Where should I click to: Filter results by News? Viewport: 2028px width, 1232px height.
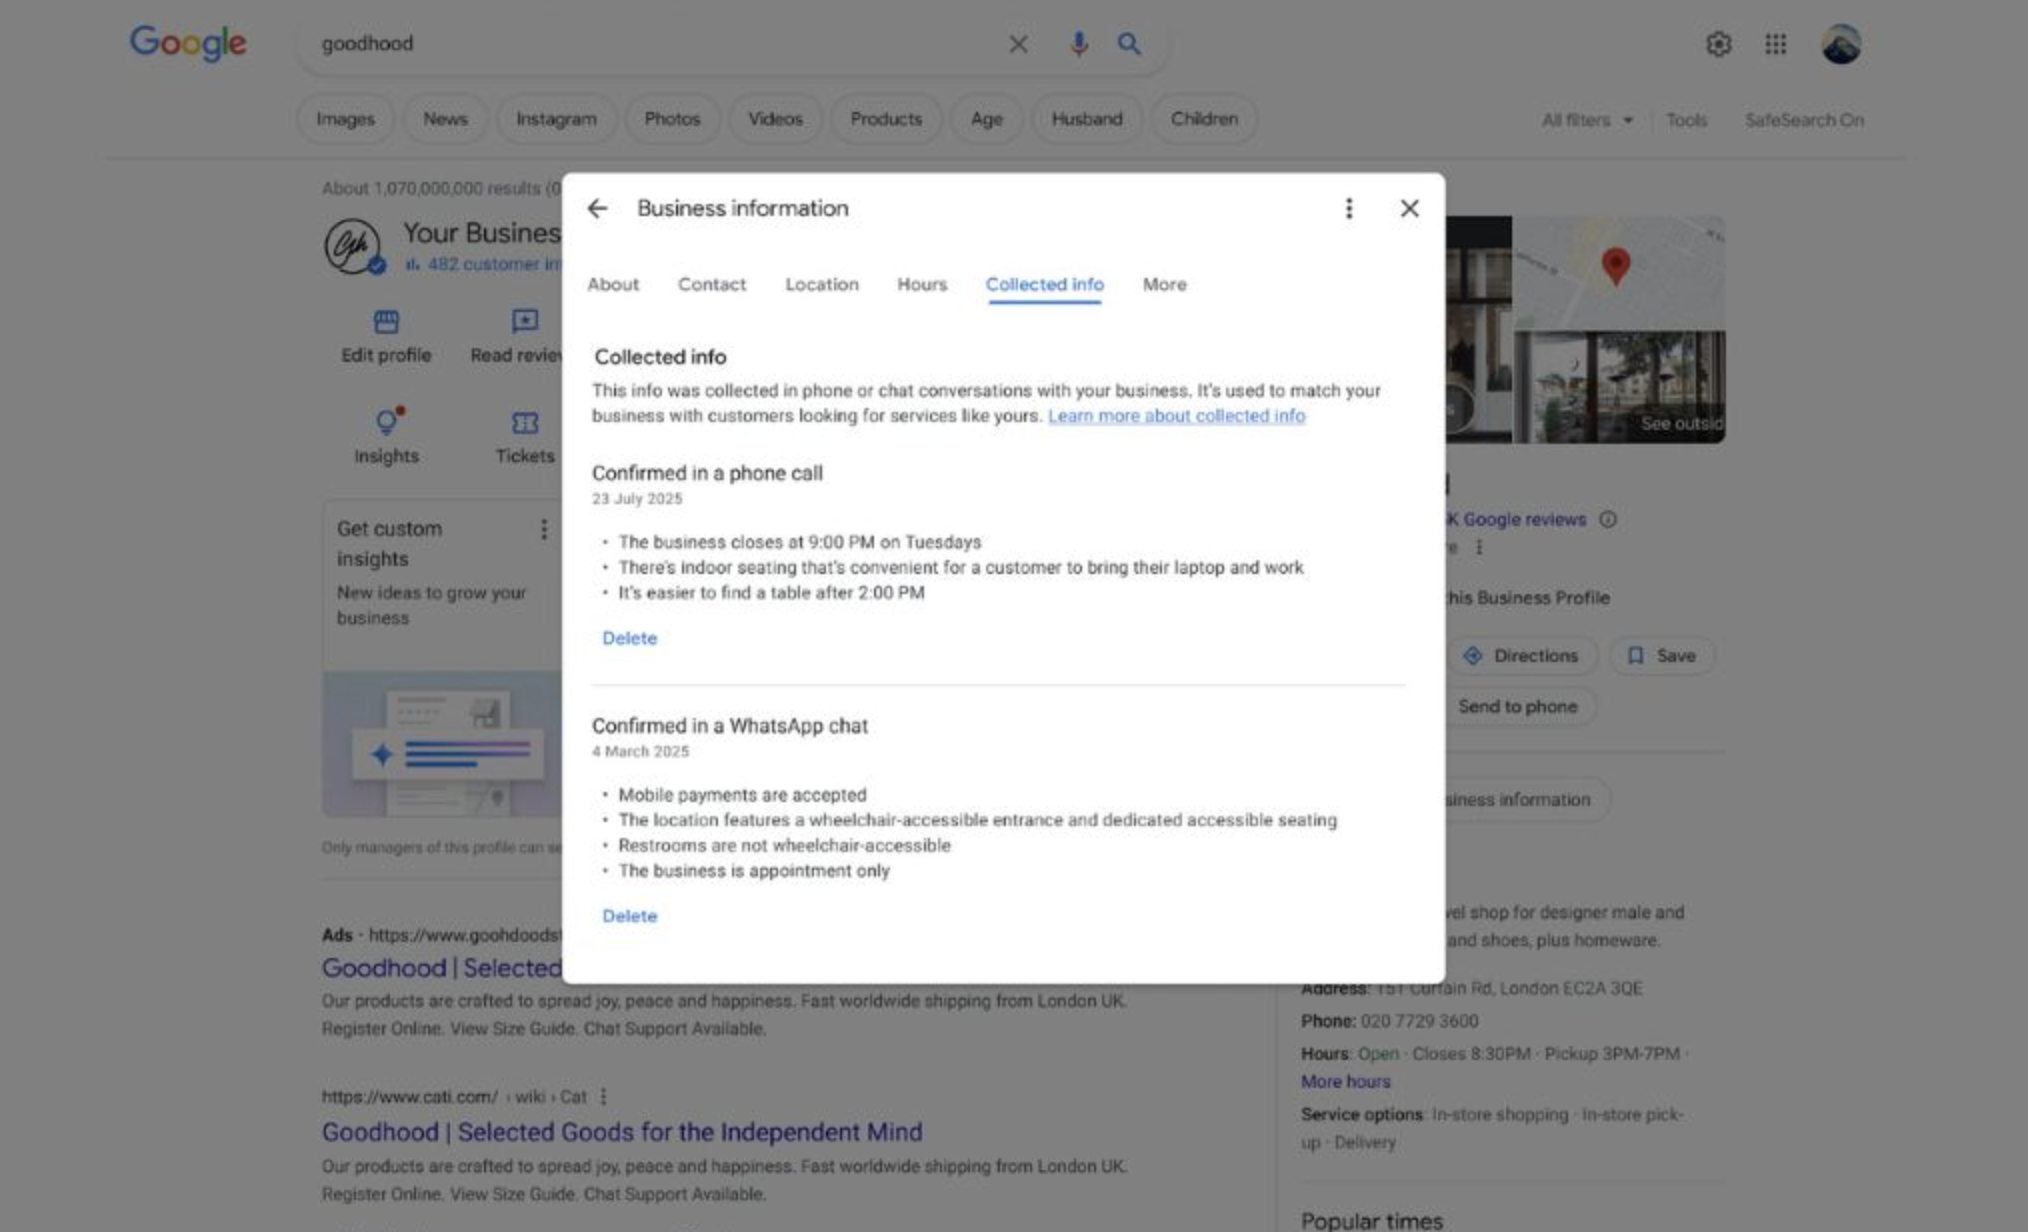coord(445,119)
